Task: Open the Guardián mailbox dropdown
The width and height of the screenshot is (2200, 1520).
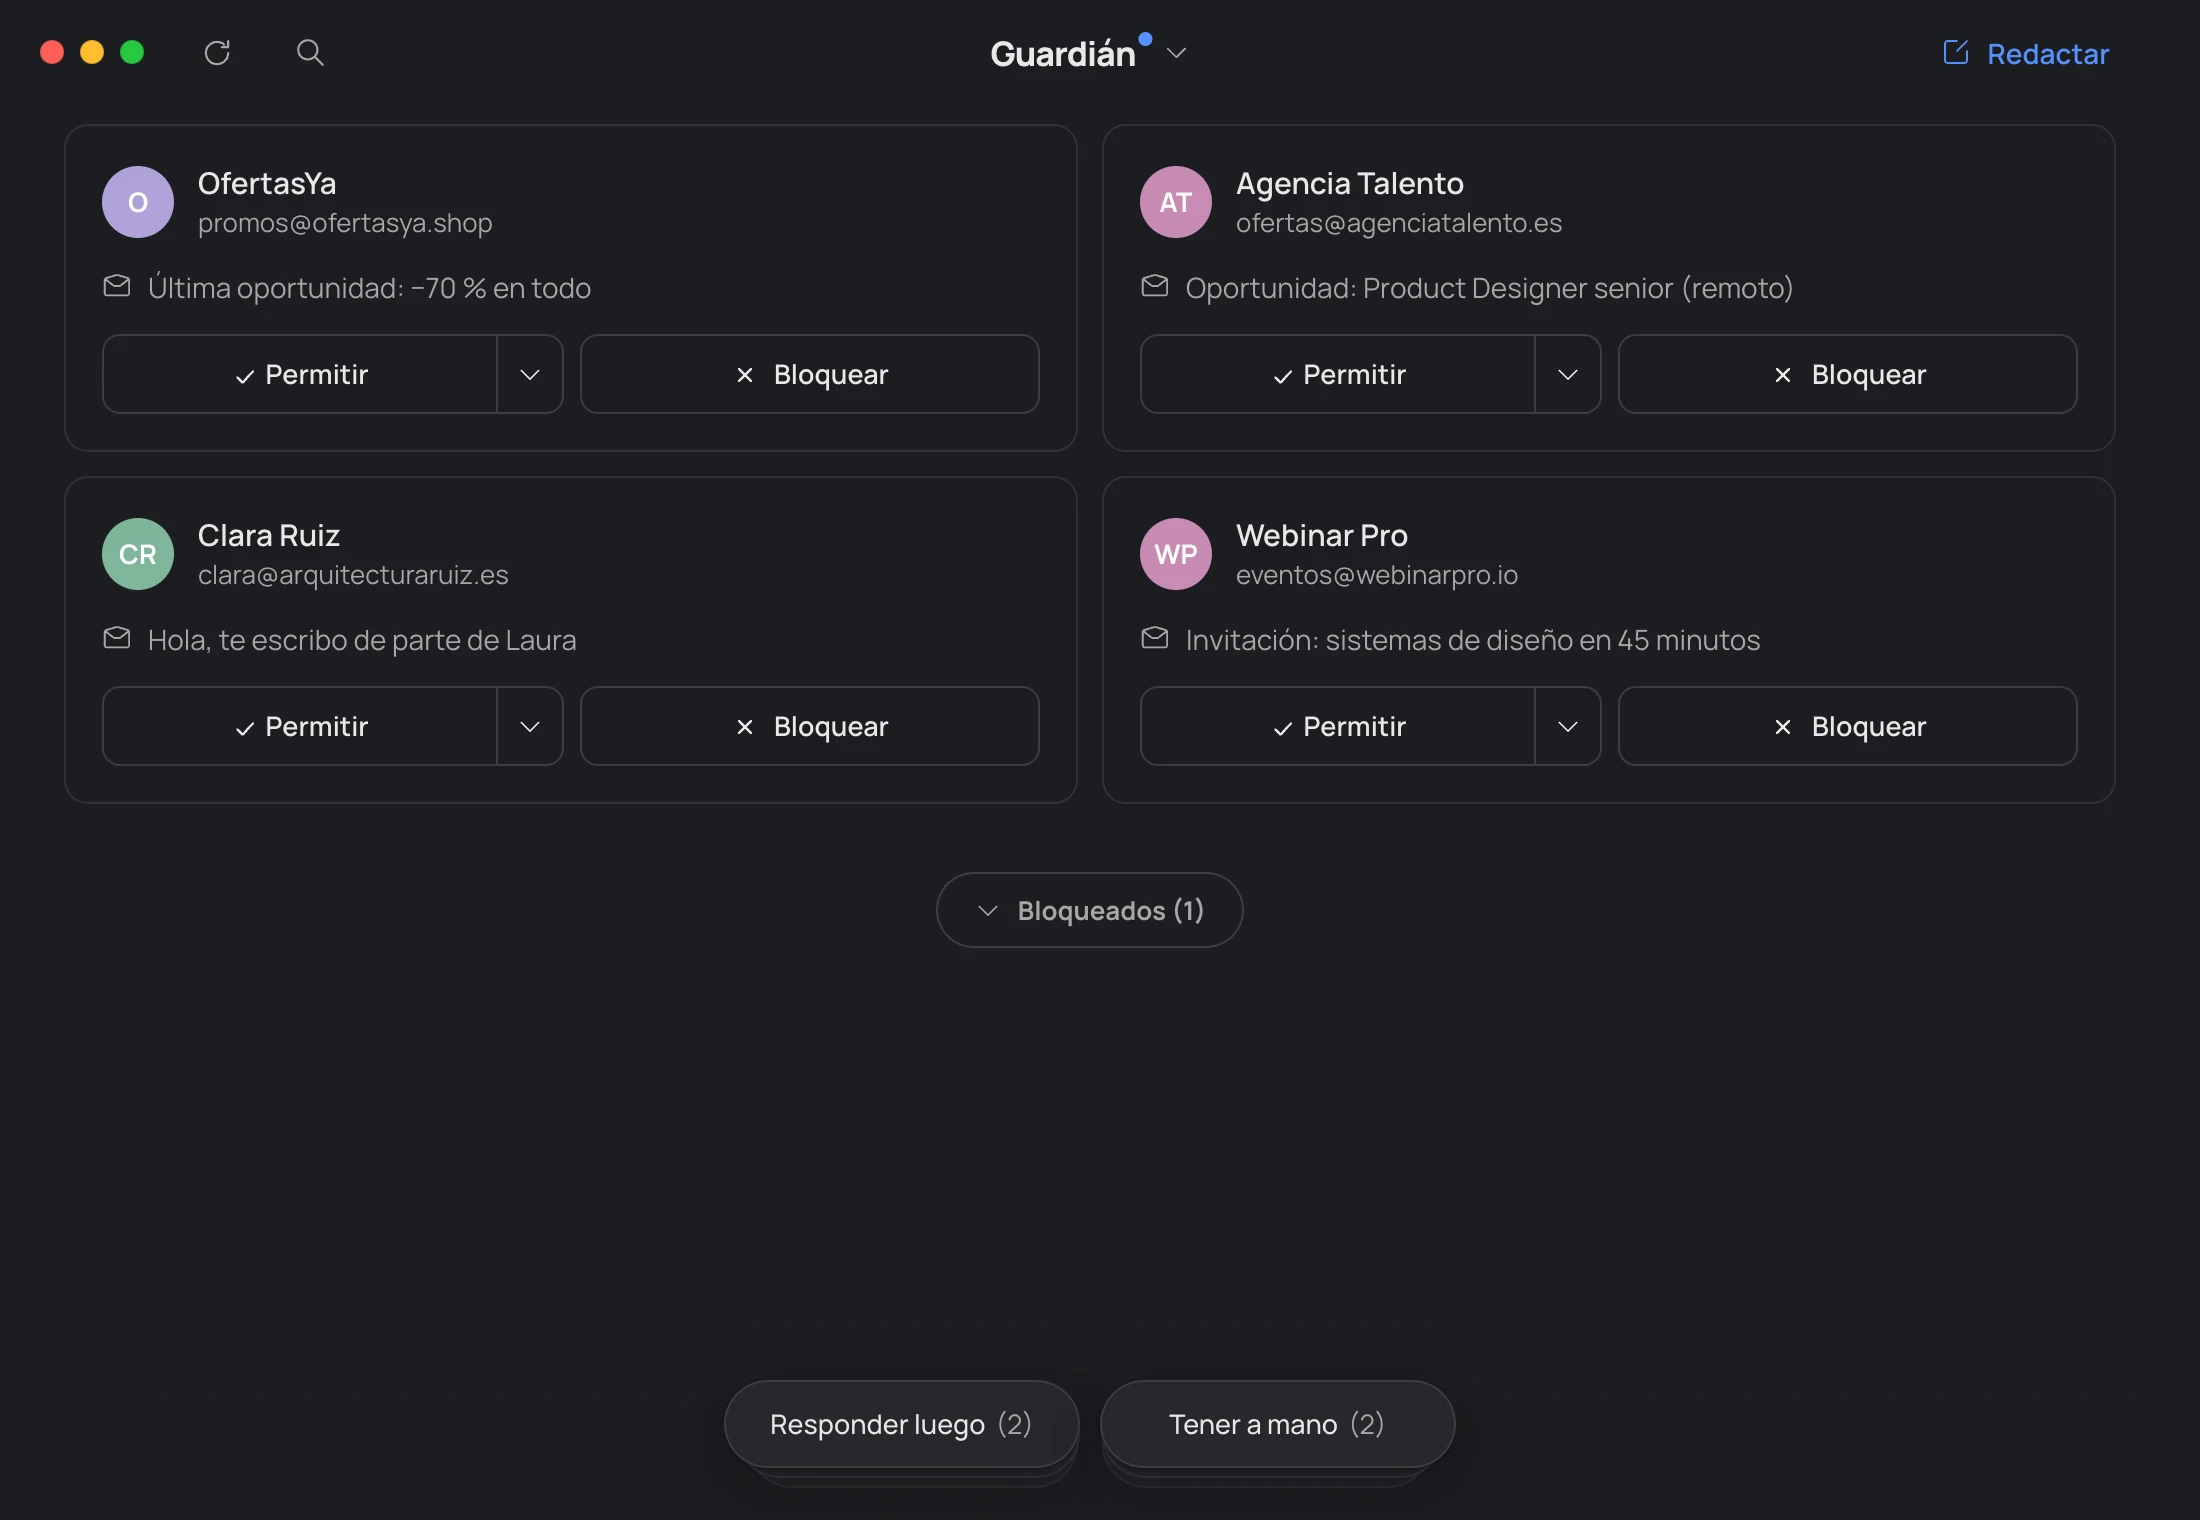Action: coord(1088,53)
